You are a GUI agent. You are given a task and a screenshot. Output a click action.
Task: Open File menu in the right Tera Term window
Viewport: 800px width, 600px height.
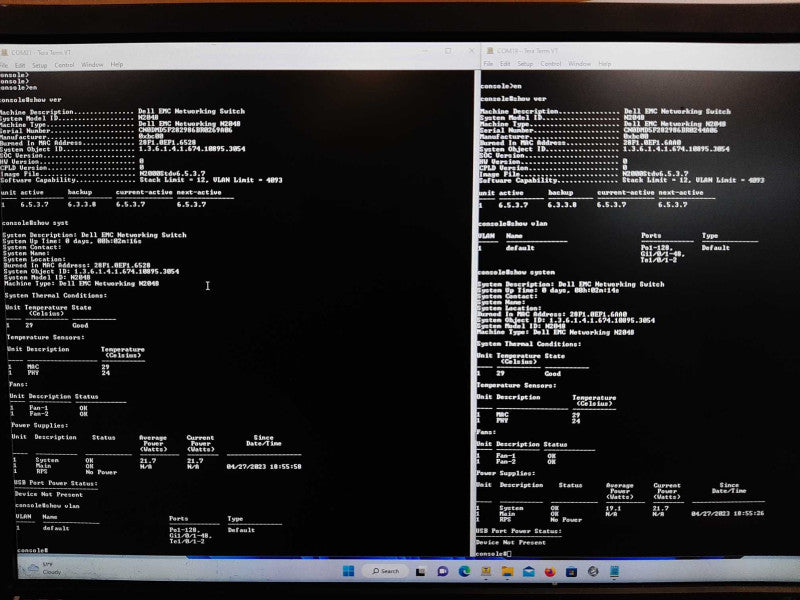pos(488,64)
